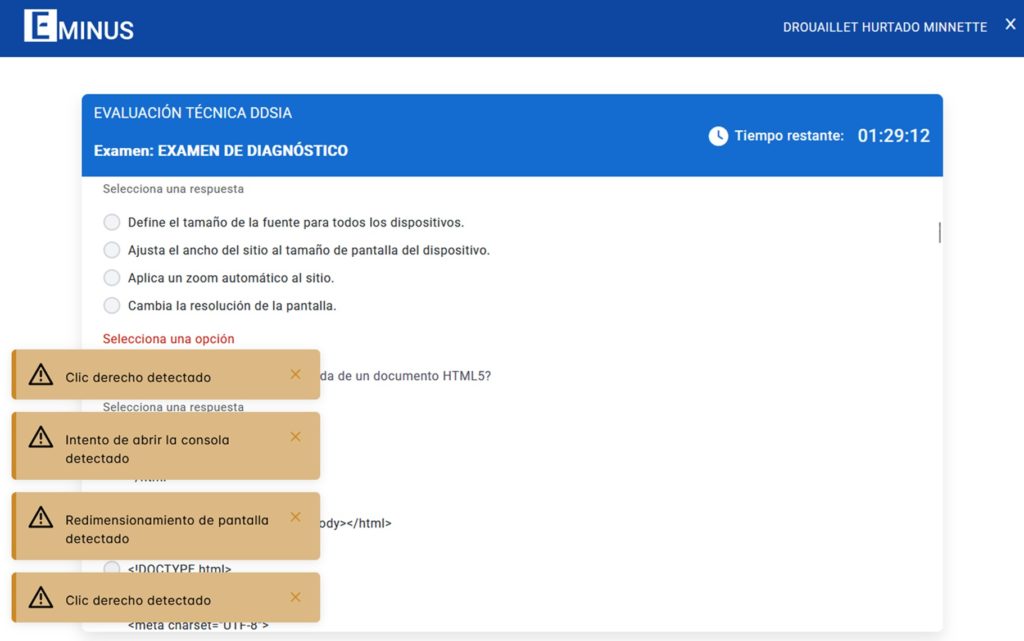This screenshot has height=641, width=1024.
Task: Dismiss the Intento de abrir la consola alert
Action: pos(295,437)
